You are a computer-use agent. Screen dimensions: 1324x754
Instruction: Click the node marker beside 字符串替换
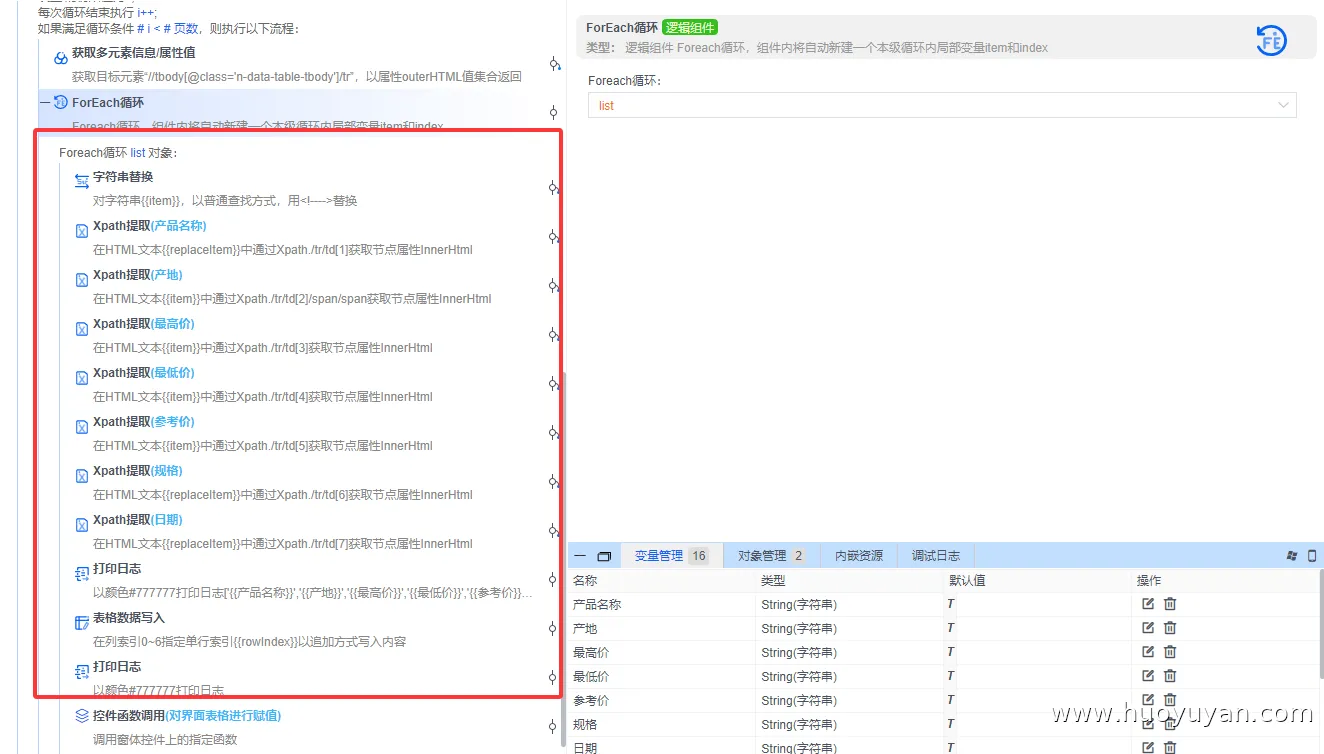(553, 188)
